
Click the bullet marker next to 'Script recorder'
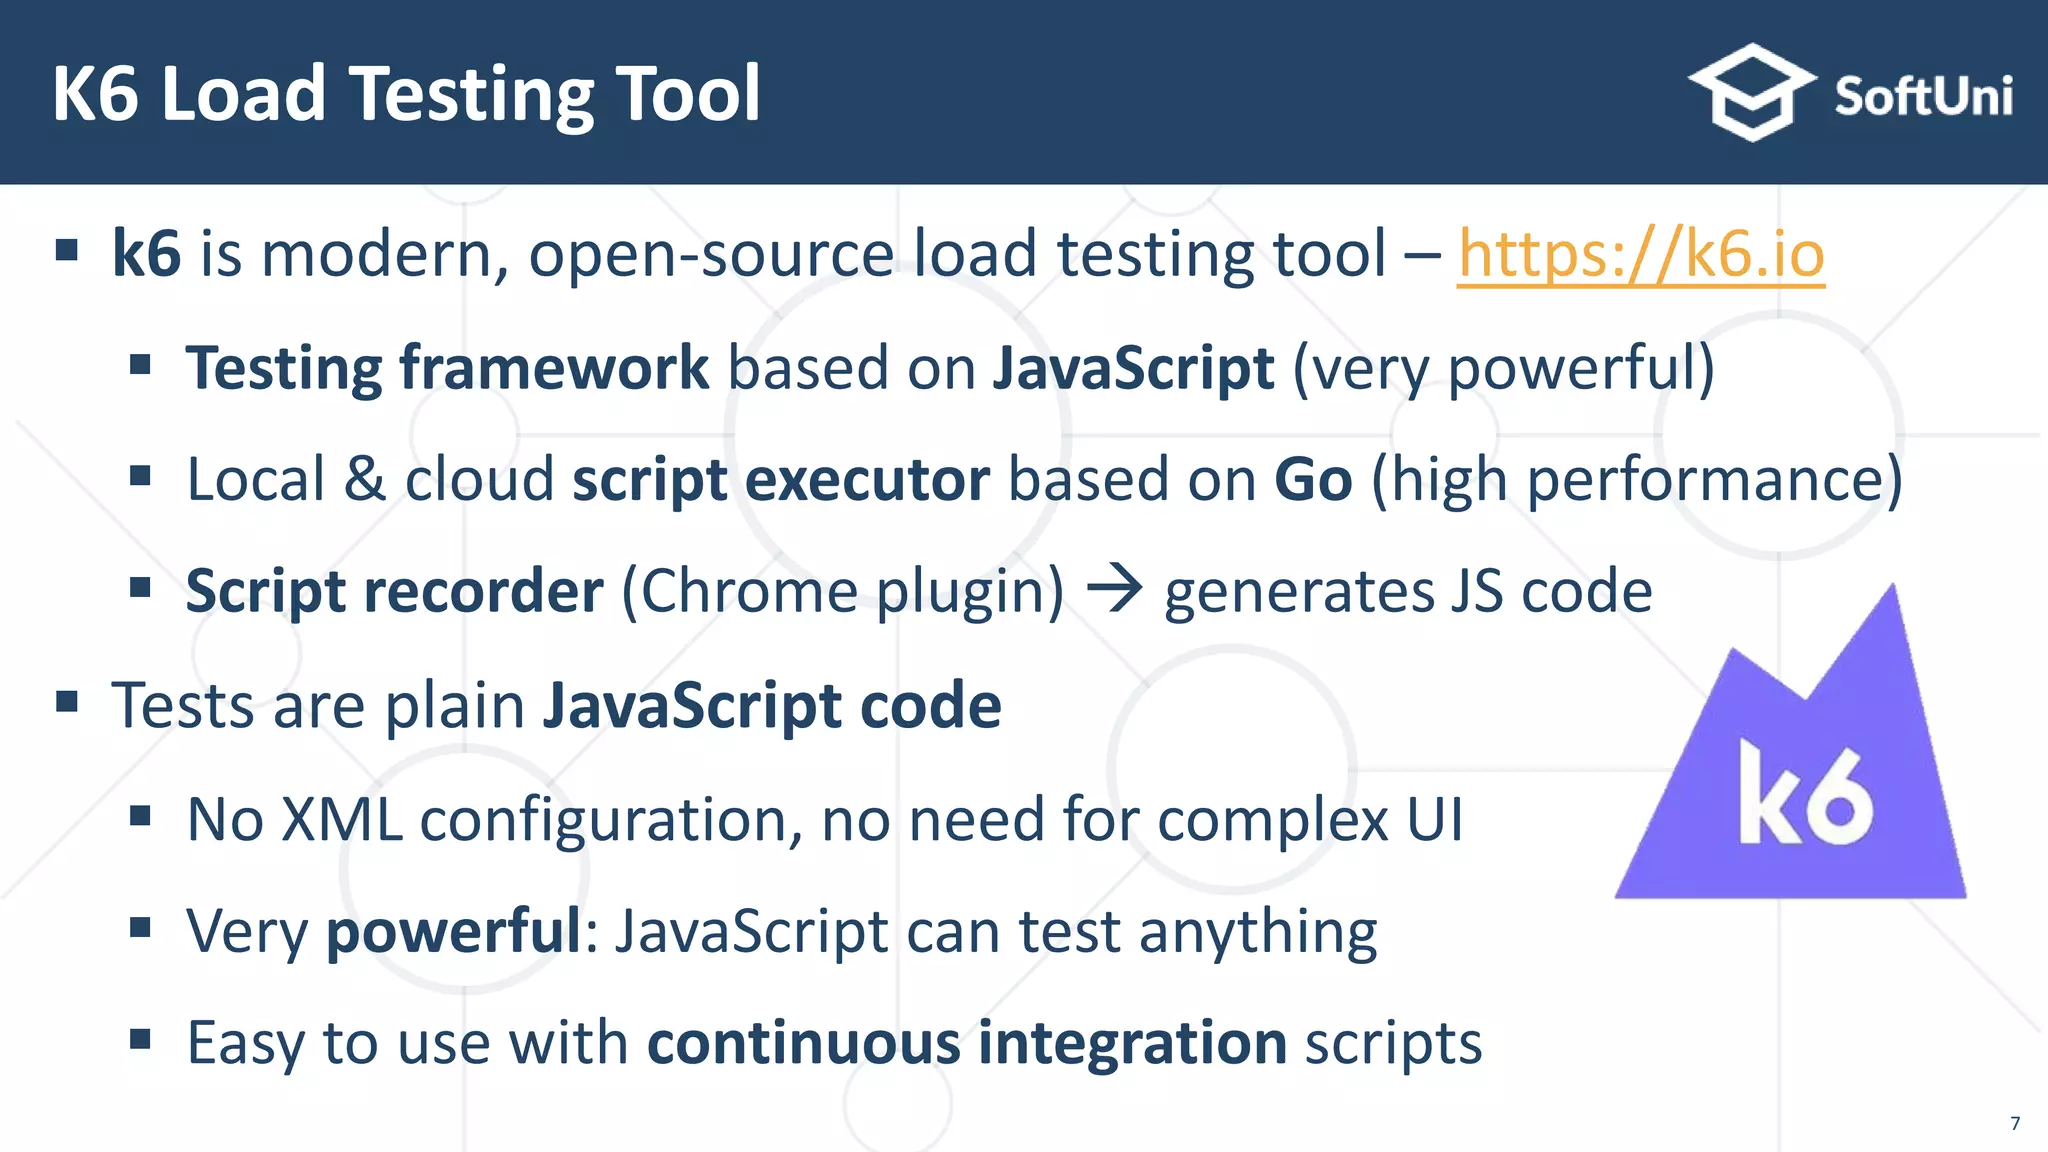tap(140, 587)
